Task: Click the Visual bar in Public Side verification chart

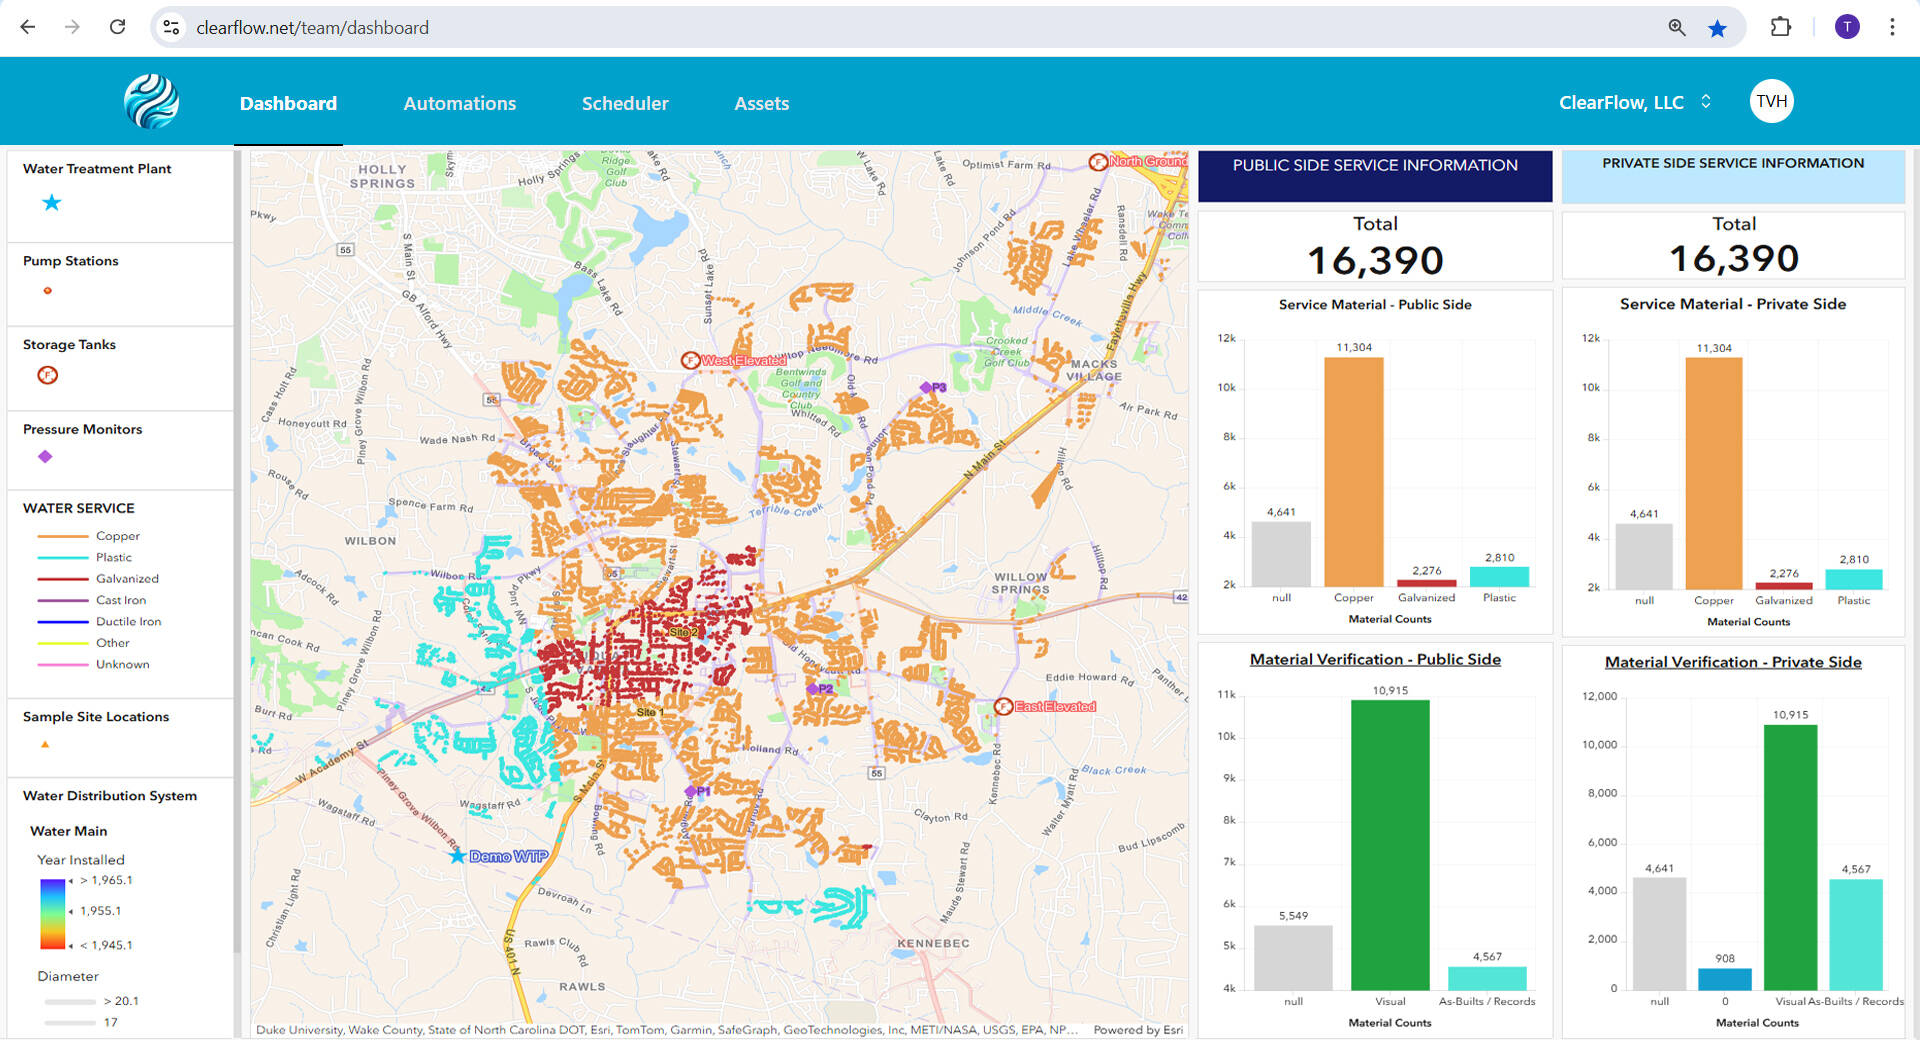Action: [1390, 845]
